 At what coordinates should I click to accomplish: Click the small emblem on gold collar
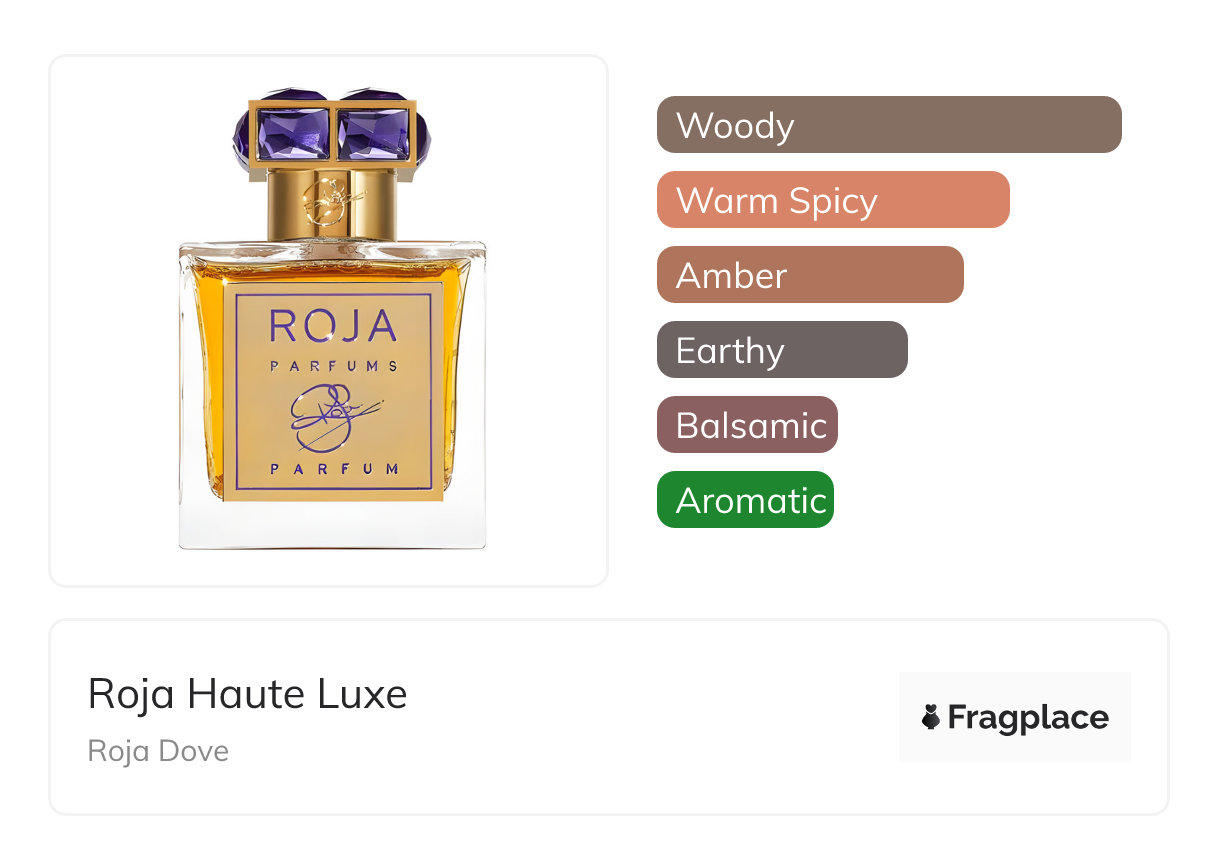click(331, 201)
